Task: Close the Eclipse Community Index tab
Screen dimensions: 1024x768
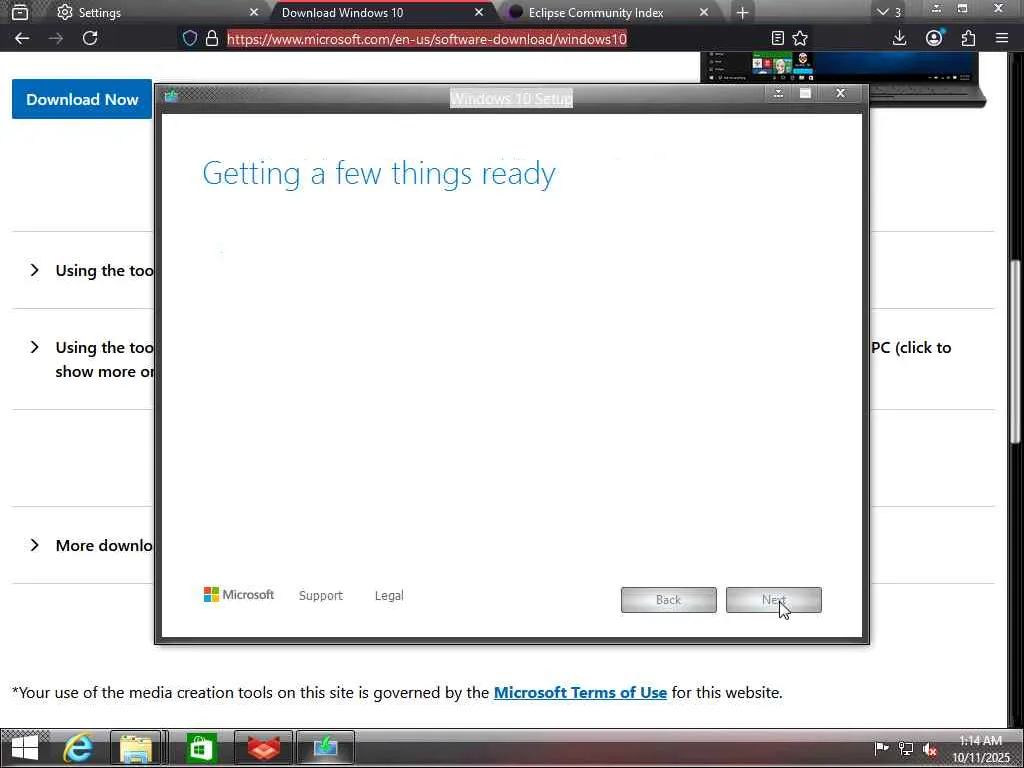Action: (x=704, y=12)
